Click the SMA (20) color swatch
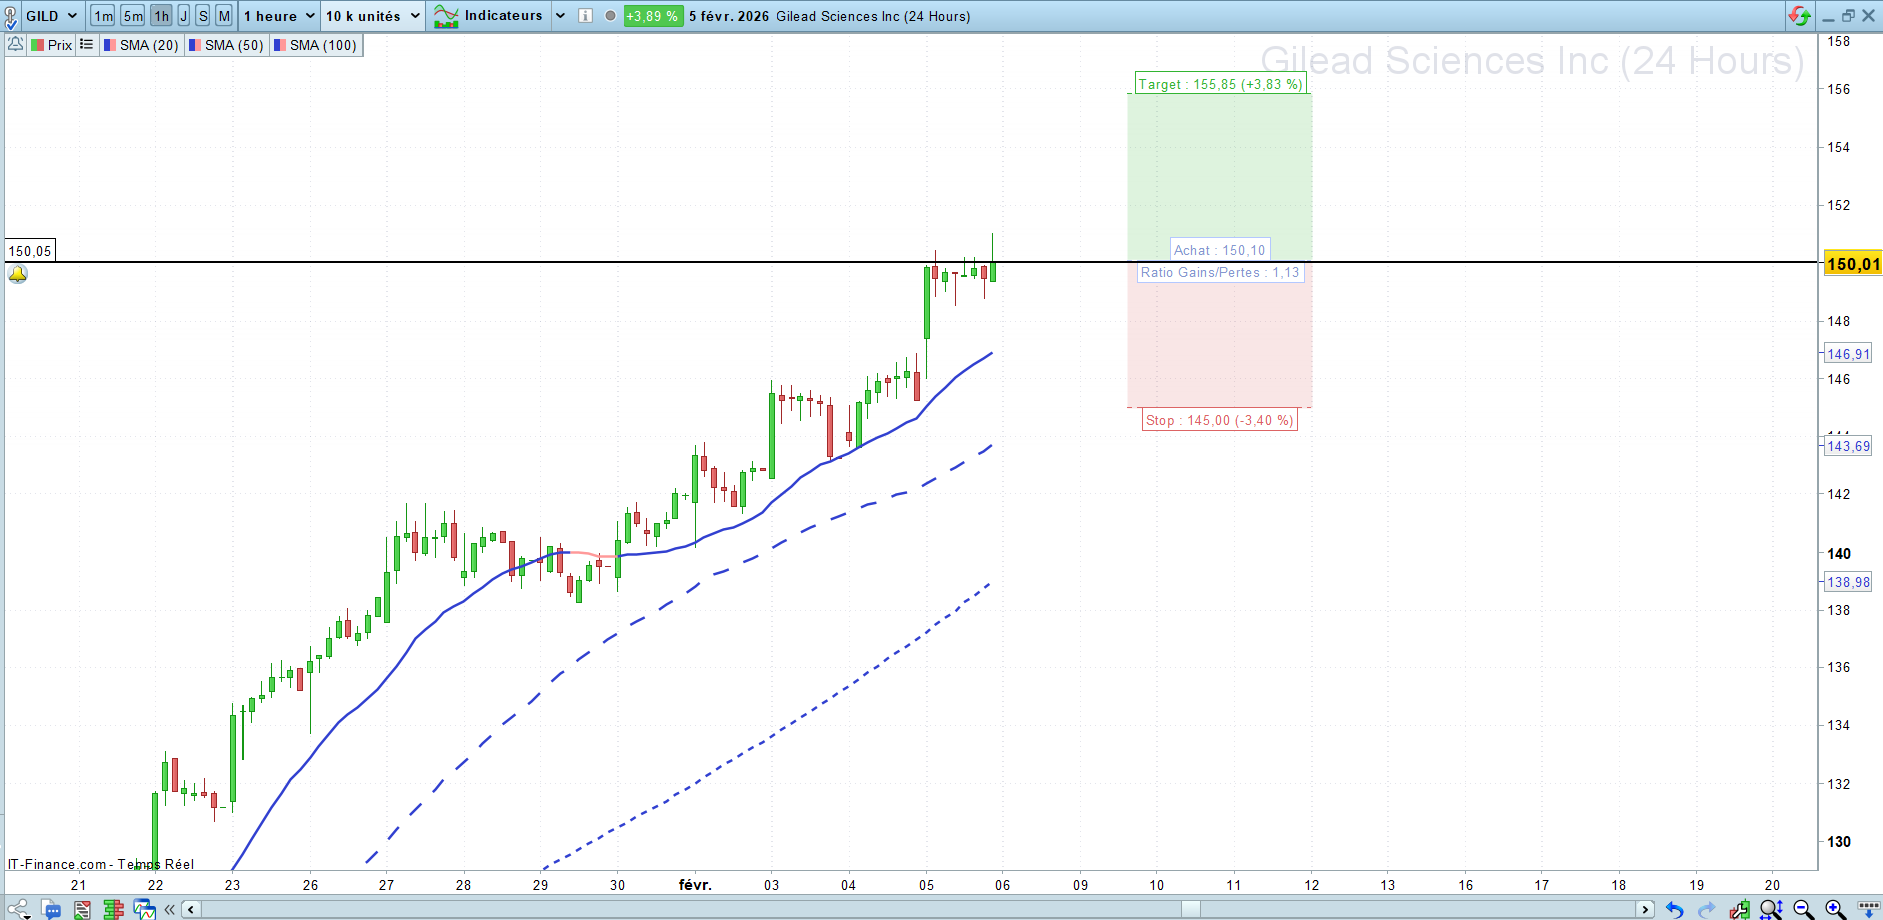This screenshot has width=1883, height=920. [x=110, y=45]
